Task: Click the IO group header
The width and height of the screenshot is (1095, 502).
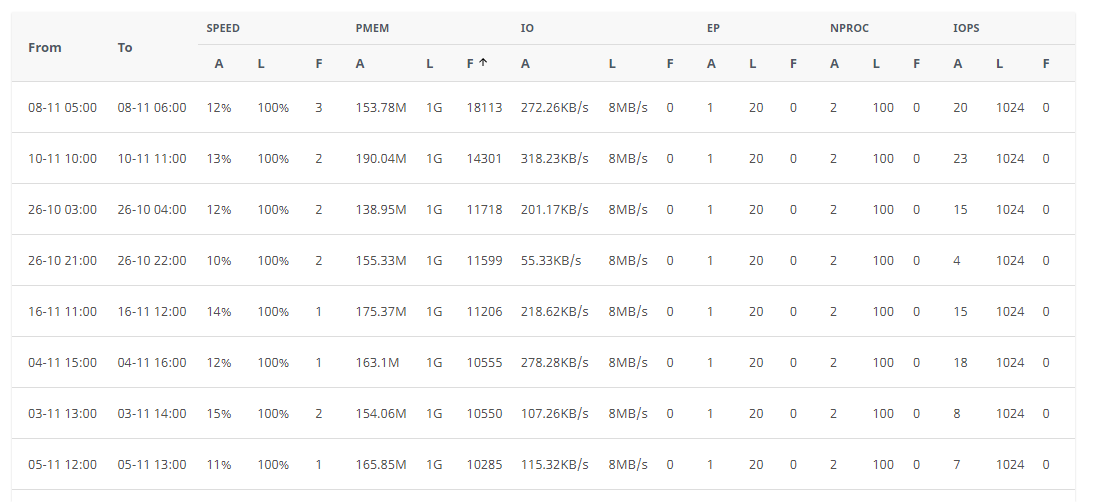Action: 527,28
